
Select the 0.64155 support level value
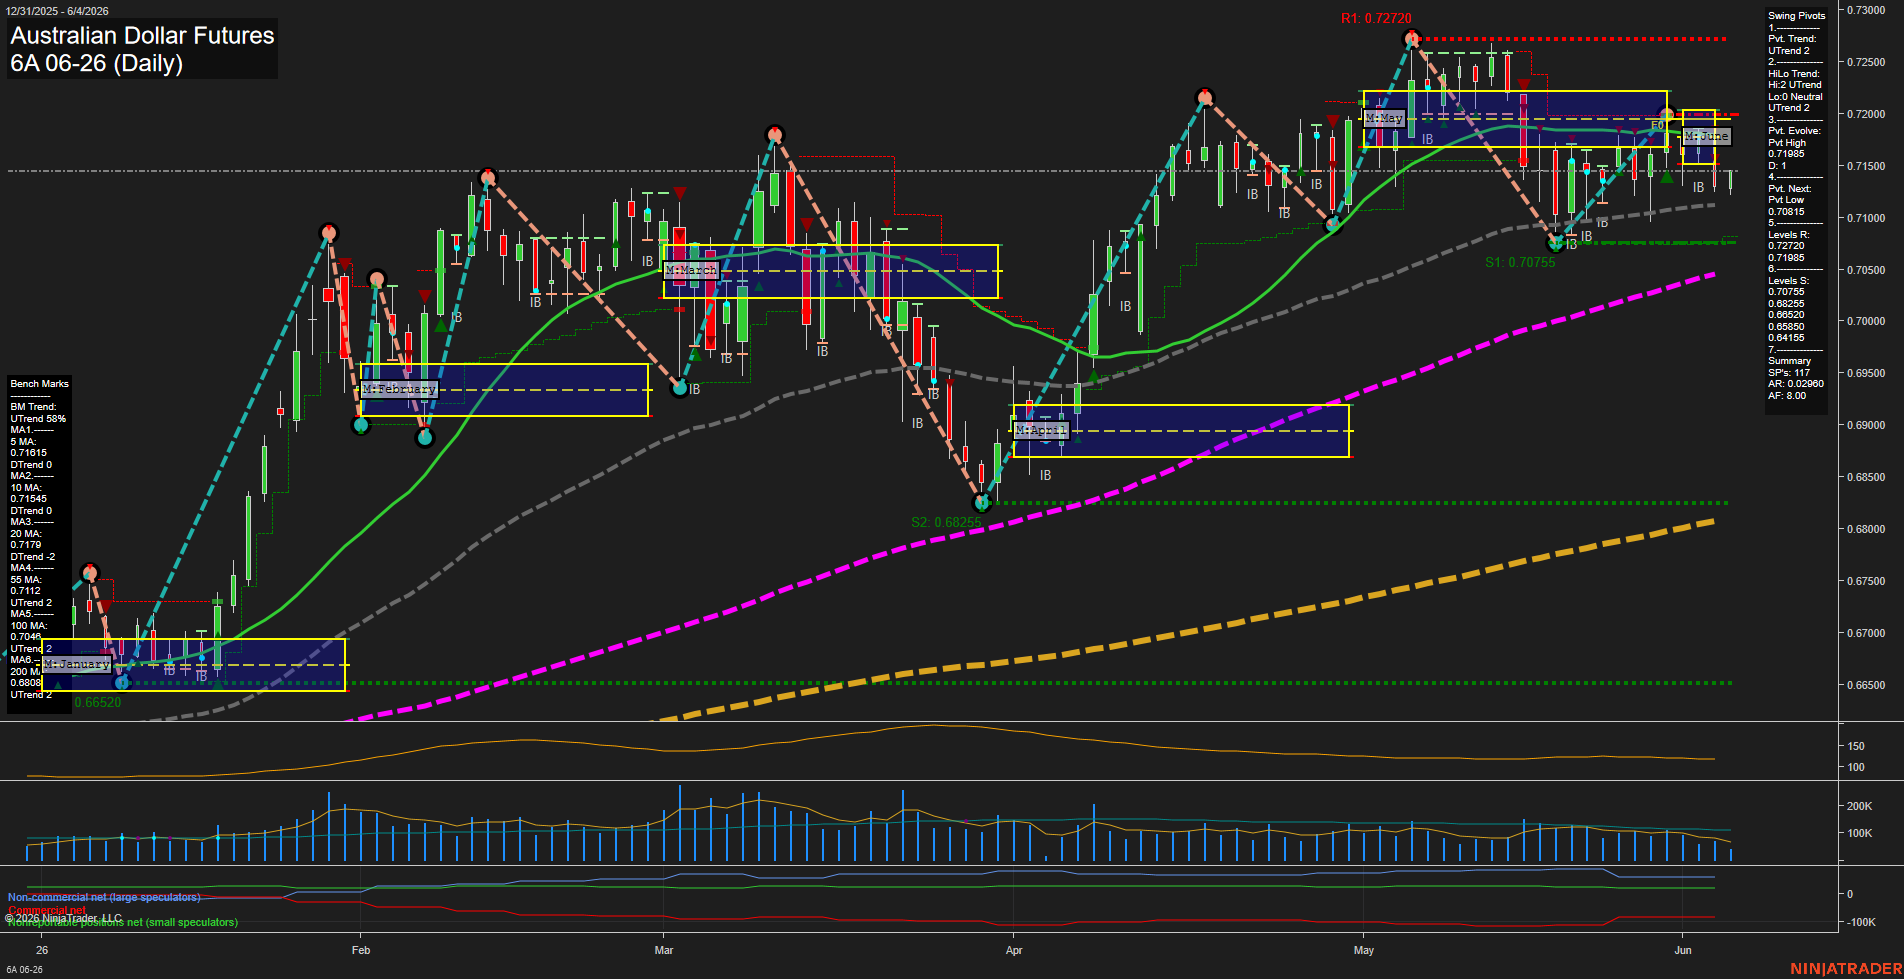click(x=1786, y=338)
